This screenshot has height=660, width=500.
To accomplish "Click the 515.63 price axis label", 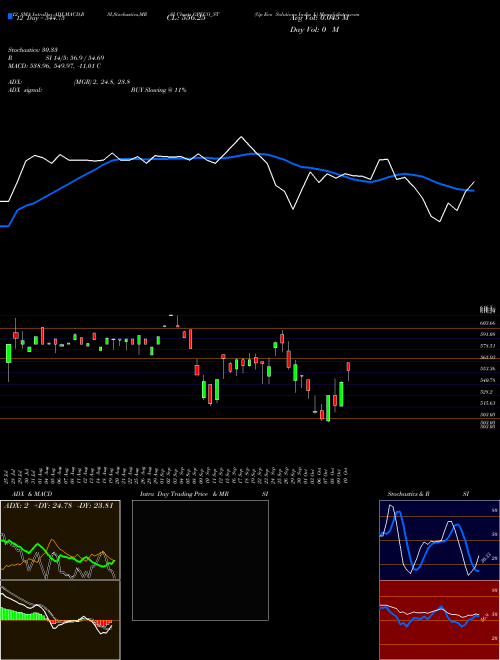I will (487, 403).
